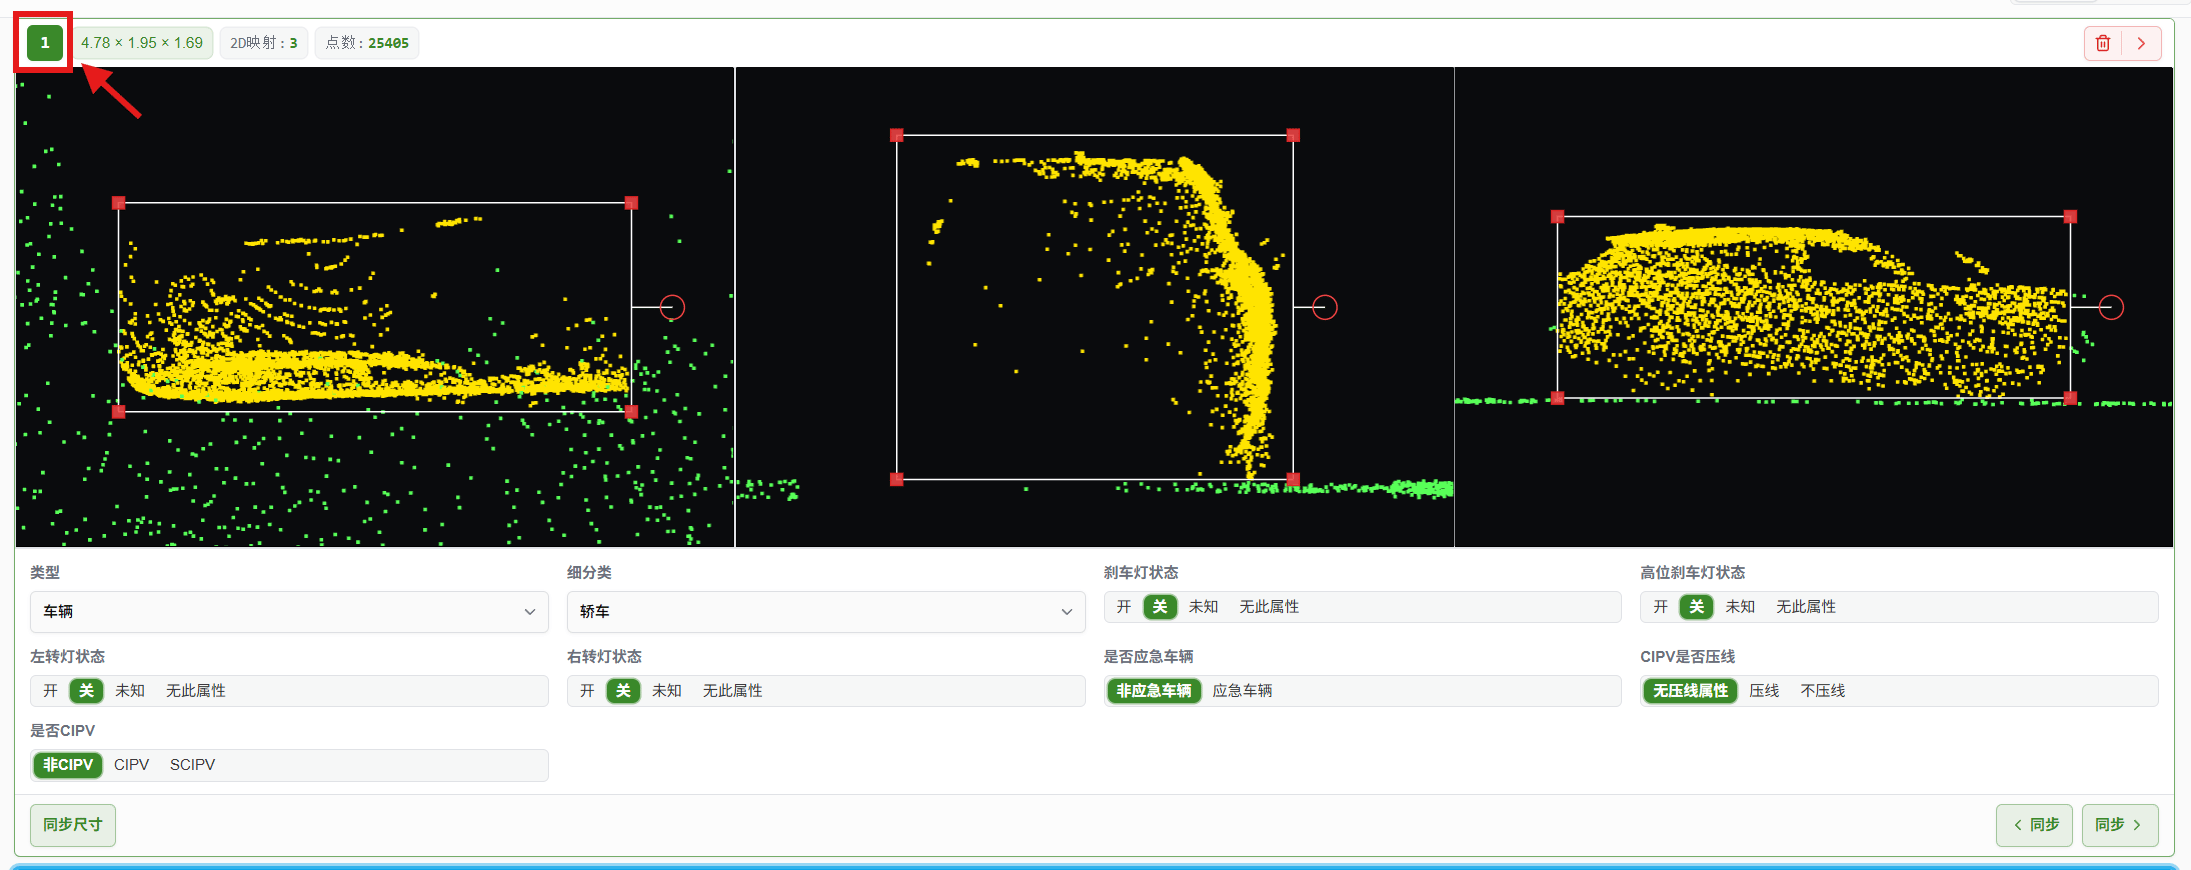Viewport: 2191px width, 870px height.
Task: Select 无压线属性 option
Action: (x=1690, y=691)
